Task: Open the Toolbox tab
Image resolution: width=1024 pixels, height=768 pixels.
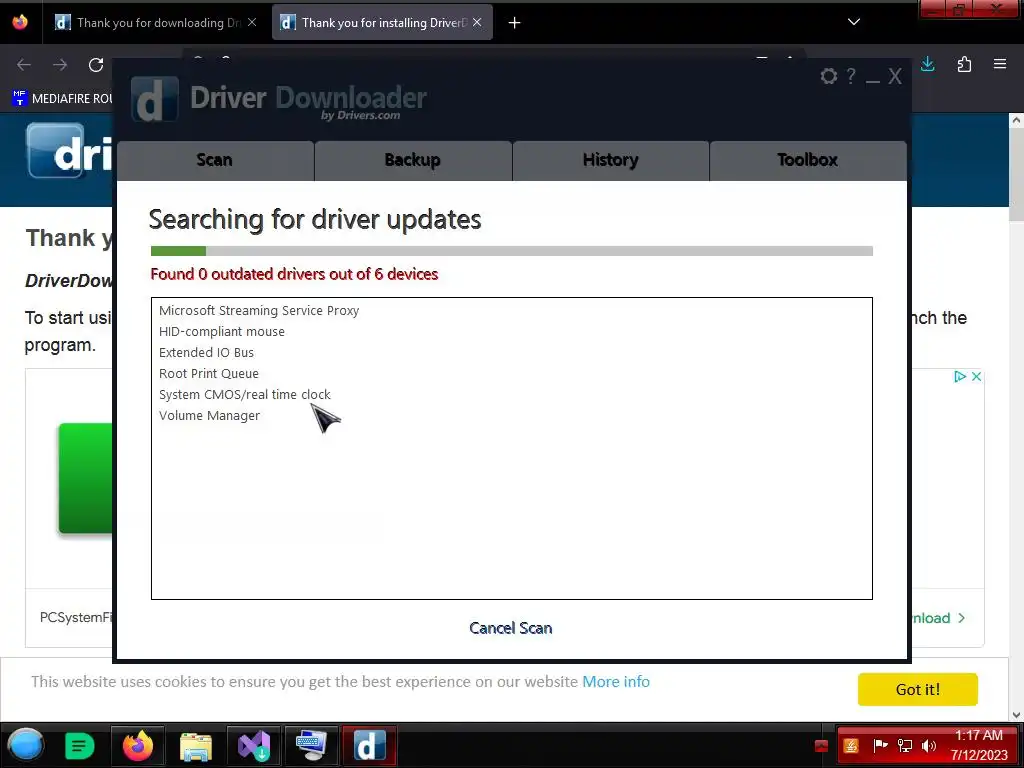Action: coord(808,160)
